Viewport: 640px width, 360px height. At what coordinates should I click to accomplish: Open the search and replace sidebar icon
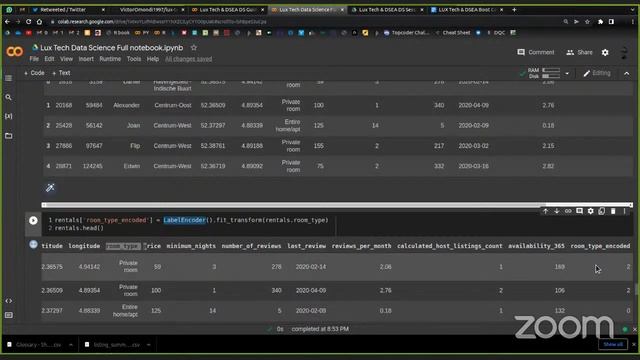(9, 97)
